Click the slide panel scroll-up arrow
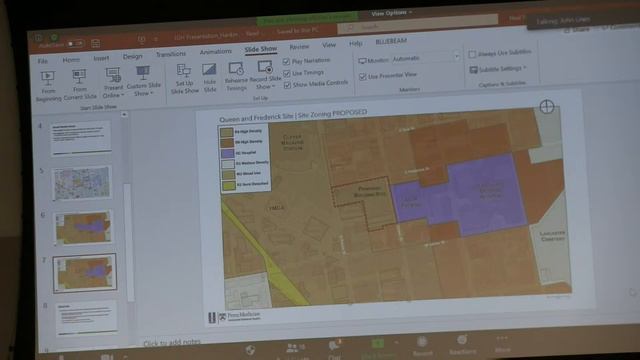 click(124, 115)
